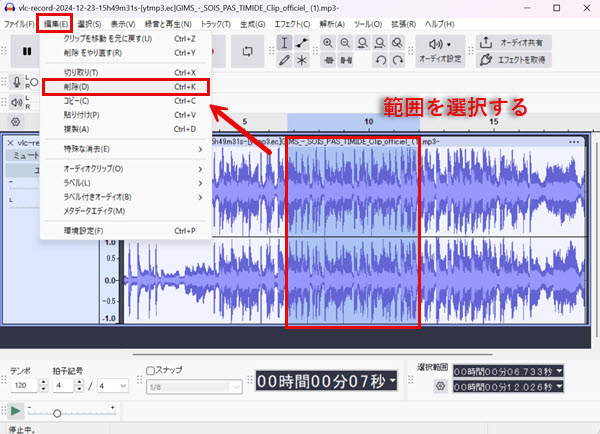Open the 生成(G) menu
The width and height of the screenshot is (600, 434).
253,24
